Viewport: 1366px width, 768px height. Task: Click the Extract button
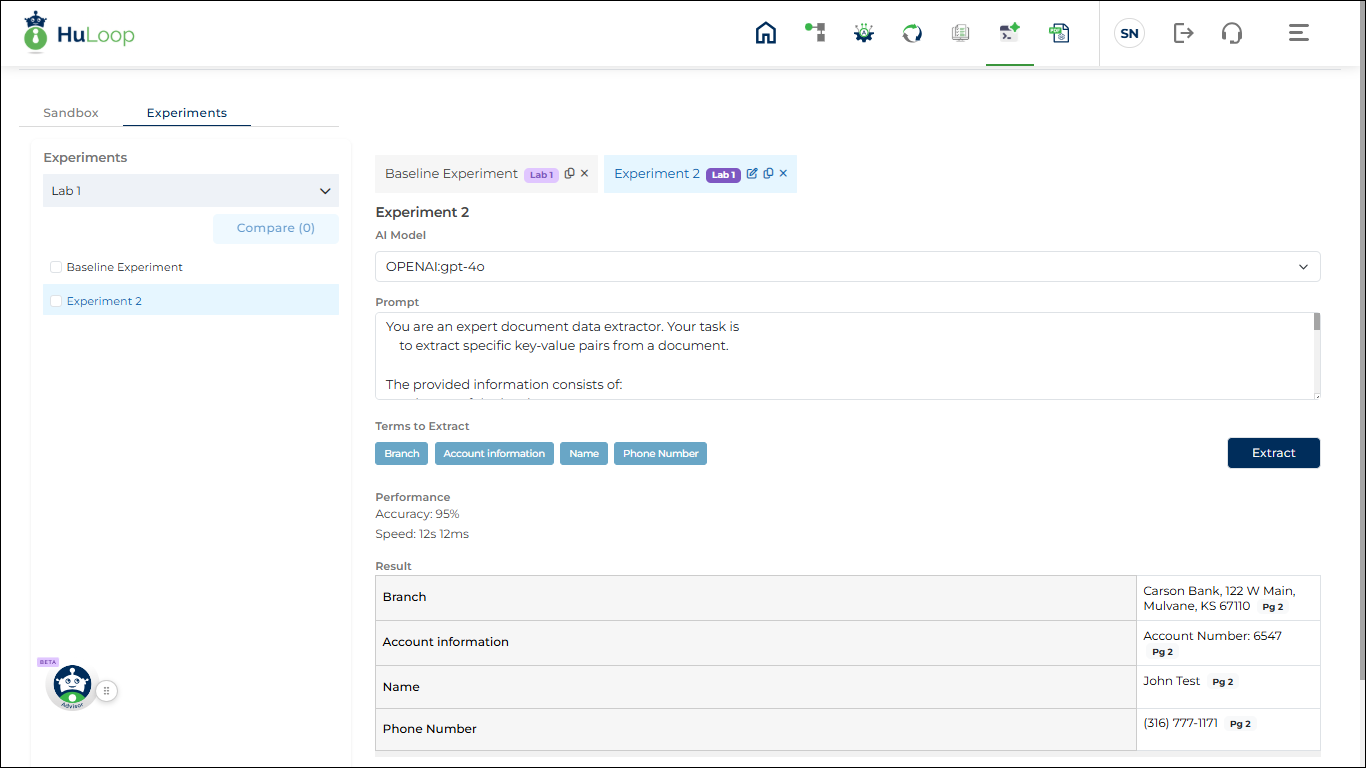click(x=1273, y=453)
